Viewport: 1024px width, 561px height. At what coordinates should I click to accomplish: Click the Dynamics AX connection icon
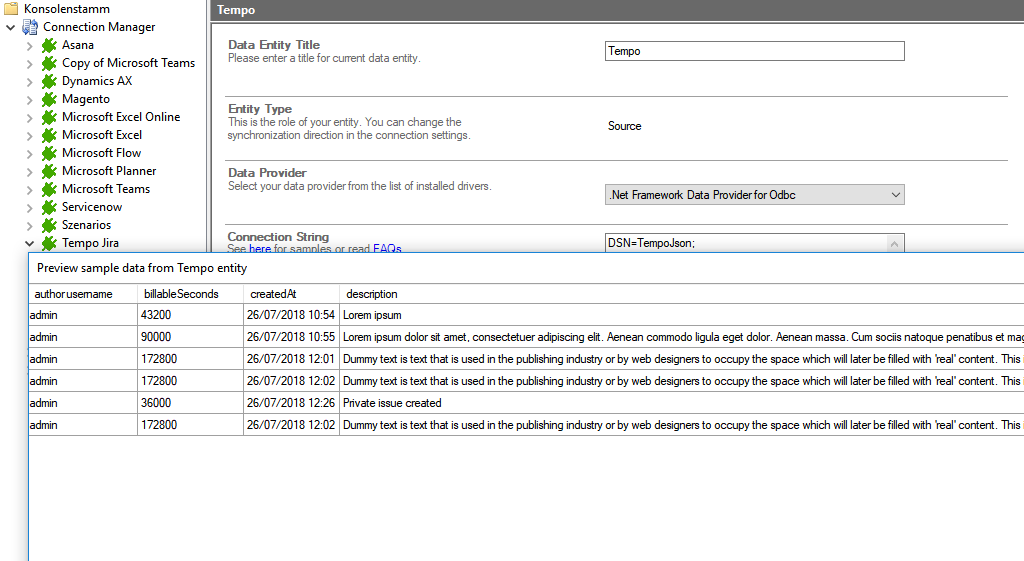49,81
